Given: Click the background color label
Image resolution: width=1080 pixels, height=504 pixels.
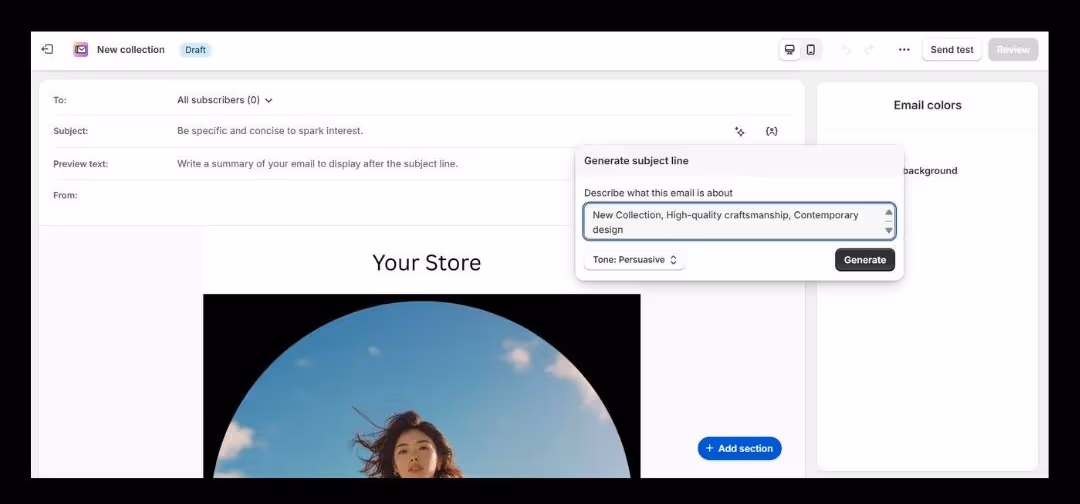Looking at the screenshot, I should [930, 171].
